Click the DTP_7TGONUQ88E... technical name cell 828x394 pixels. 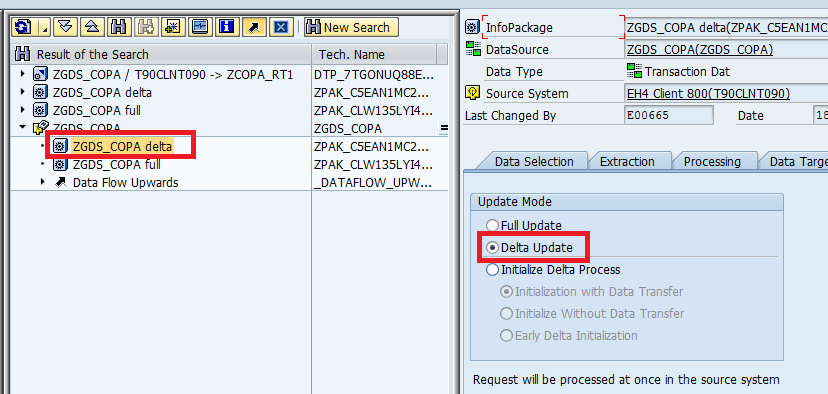pyautogui.click(x=374, y=74)
